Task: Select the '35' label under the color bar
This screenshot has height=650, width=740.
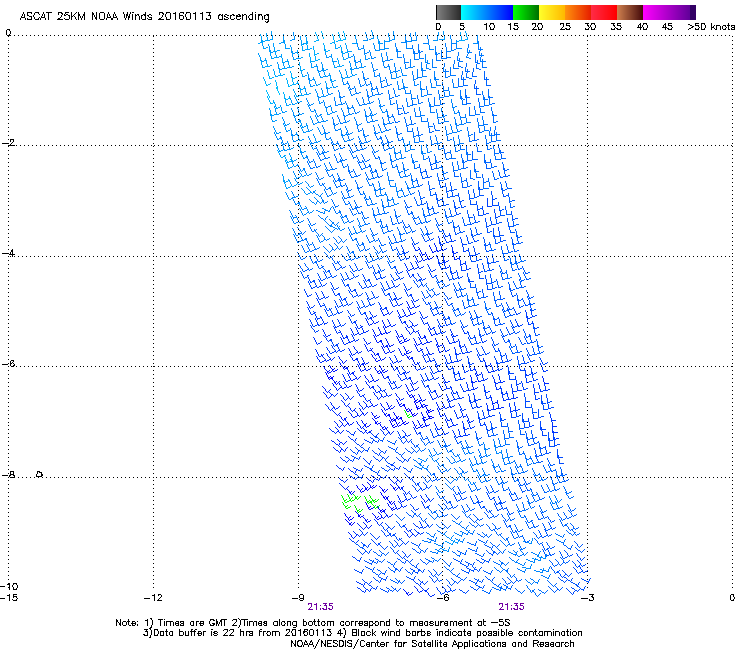Action: point(616,27)
